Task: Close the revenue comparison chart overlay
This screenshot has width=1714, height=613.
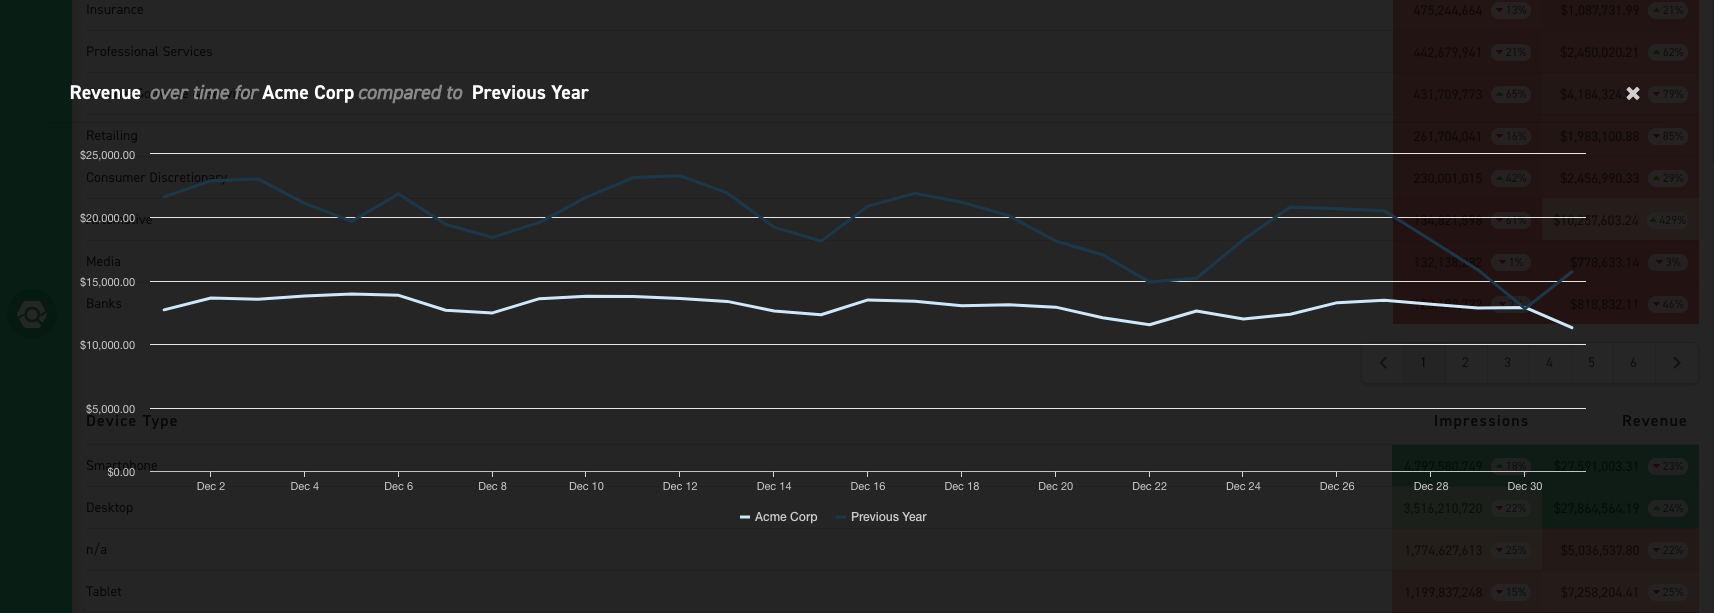Action: tap(1632, 93)
